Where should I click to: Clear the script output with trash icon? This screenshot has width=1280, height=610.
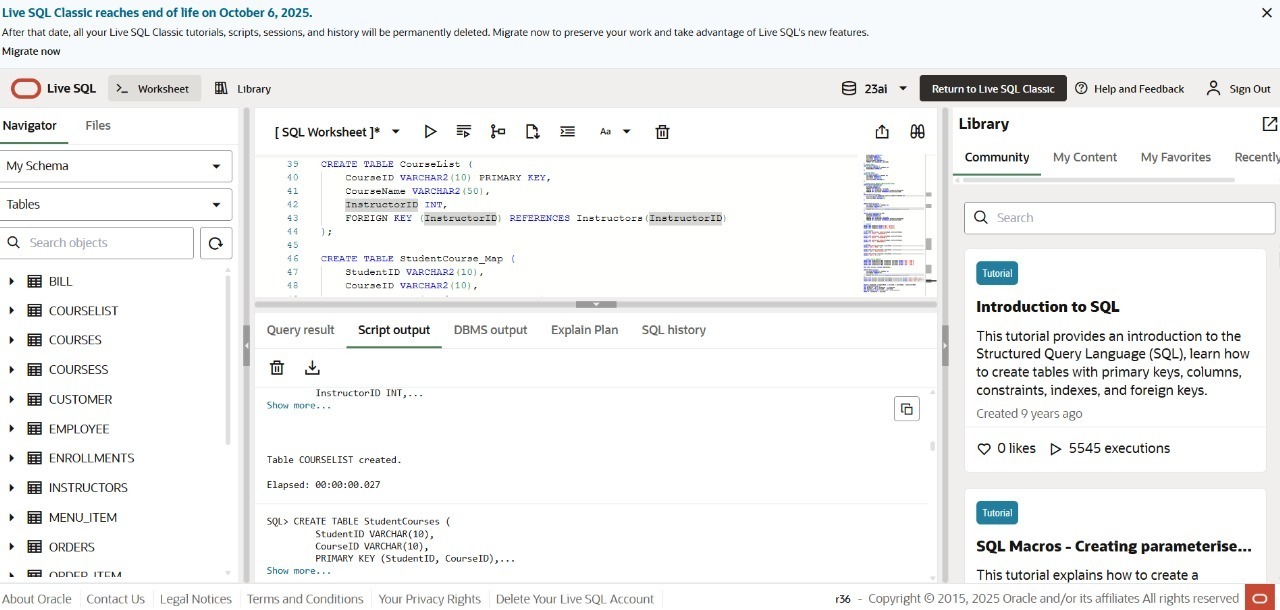coord(277,367)
